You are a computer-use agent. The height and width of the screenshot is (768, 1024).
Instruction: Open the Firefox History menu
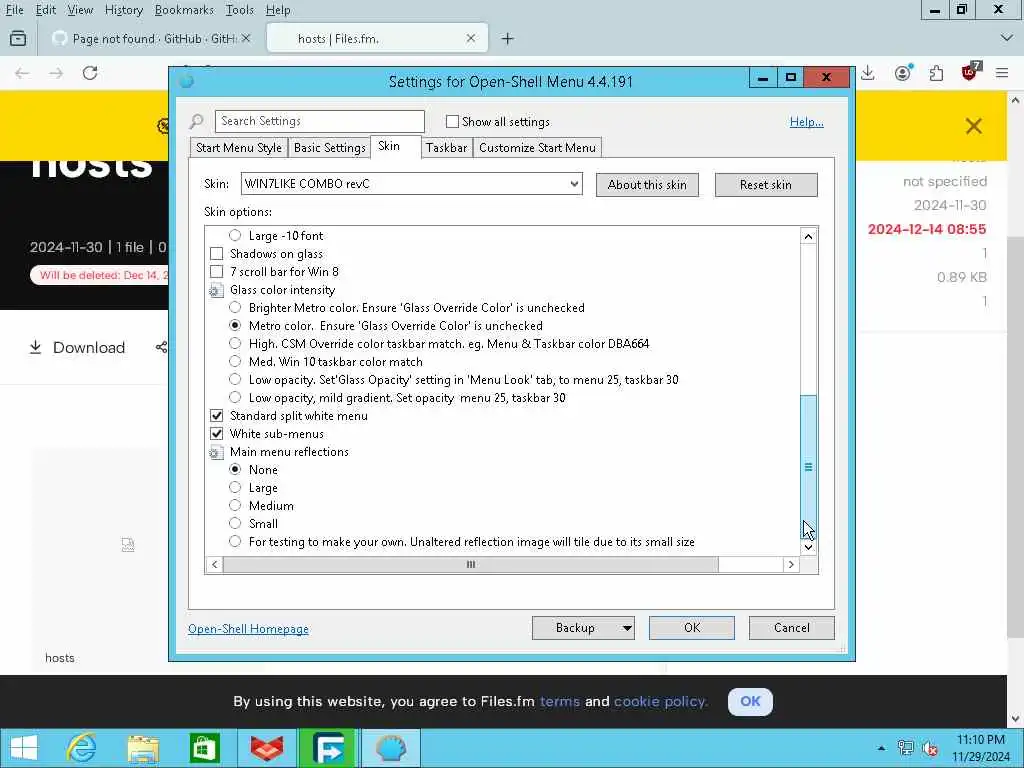(x=123, y=10)
